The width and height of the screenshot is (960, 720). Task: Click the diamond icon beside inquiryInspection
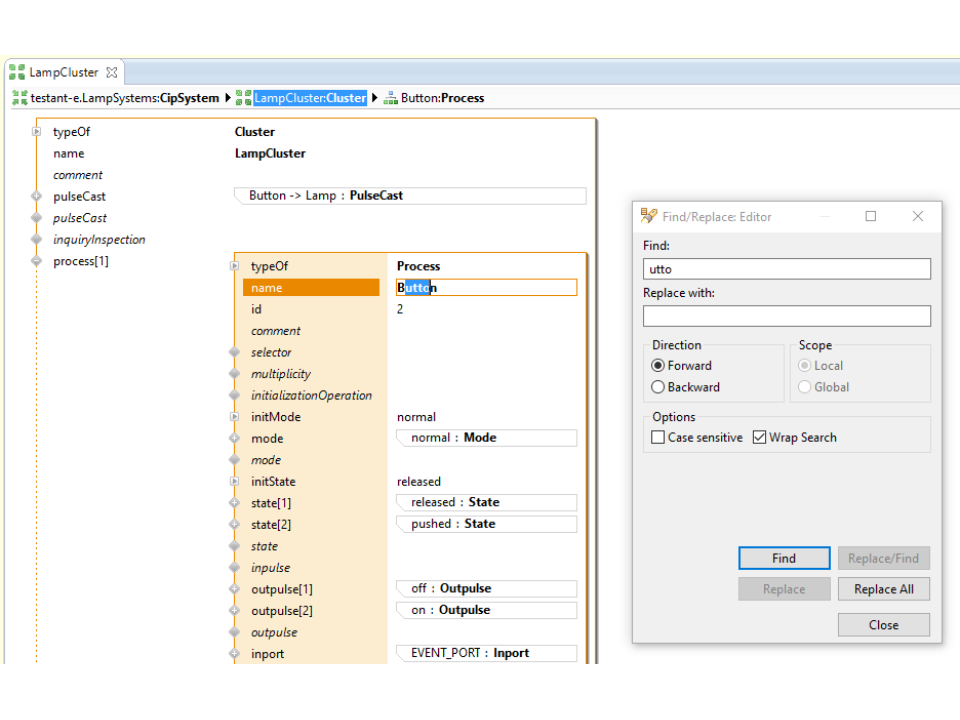37,240
